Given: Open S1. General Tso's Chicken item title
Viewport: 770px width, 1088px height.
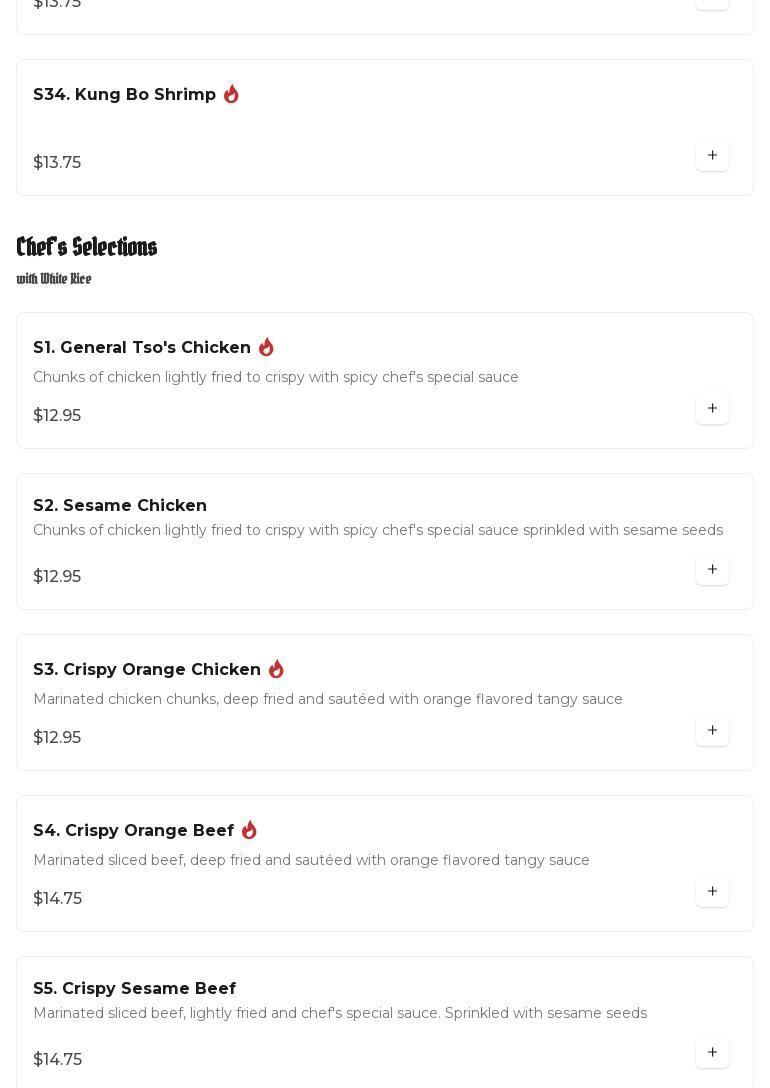Looking at the screenshot, I should [x=142, y=347].
